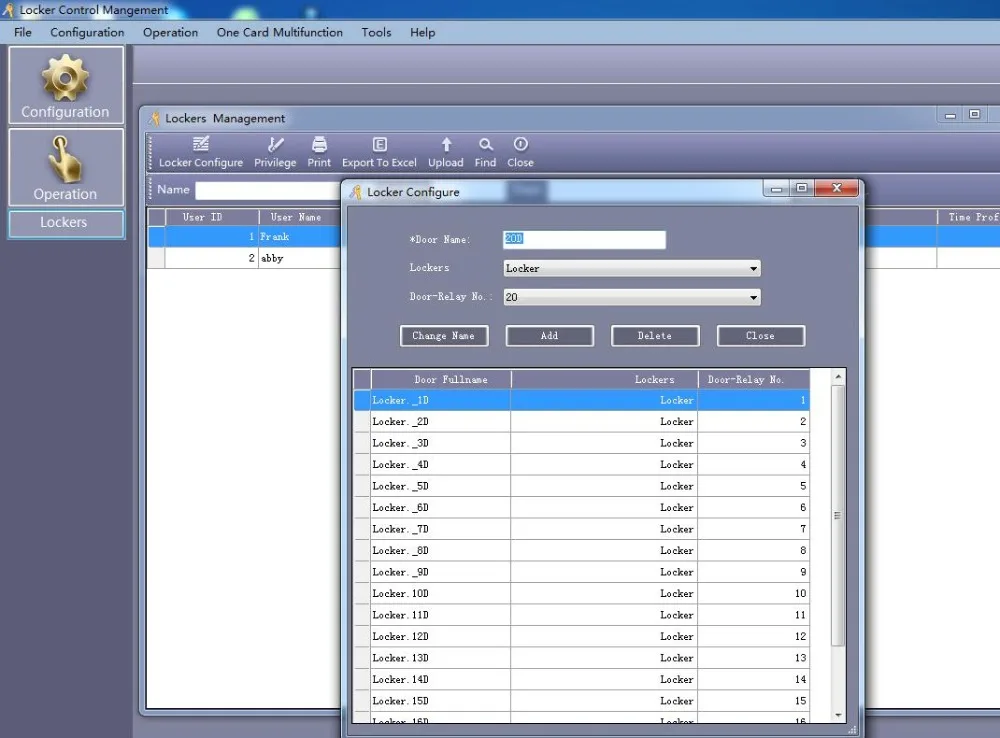Close Locker Configure with red X
Viewport: 1000px width, 738px height.
[x=837, y=188]
